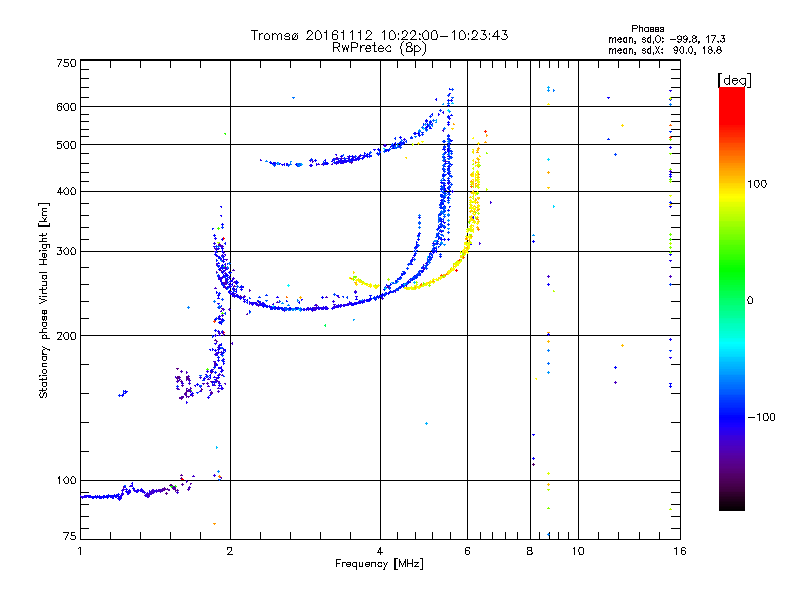Click the black bottom of the colorbar
Viewport: 800px width, 600px height.
click(x=732, y=503)
